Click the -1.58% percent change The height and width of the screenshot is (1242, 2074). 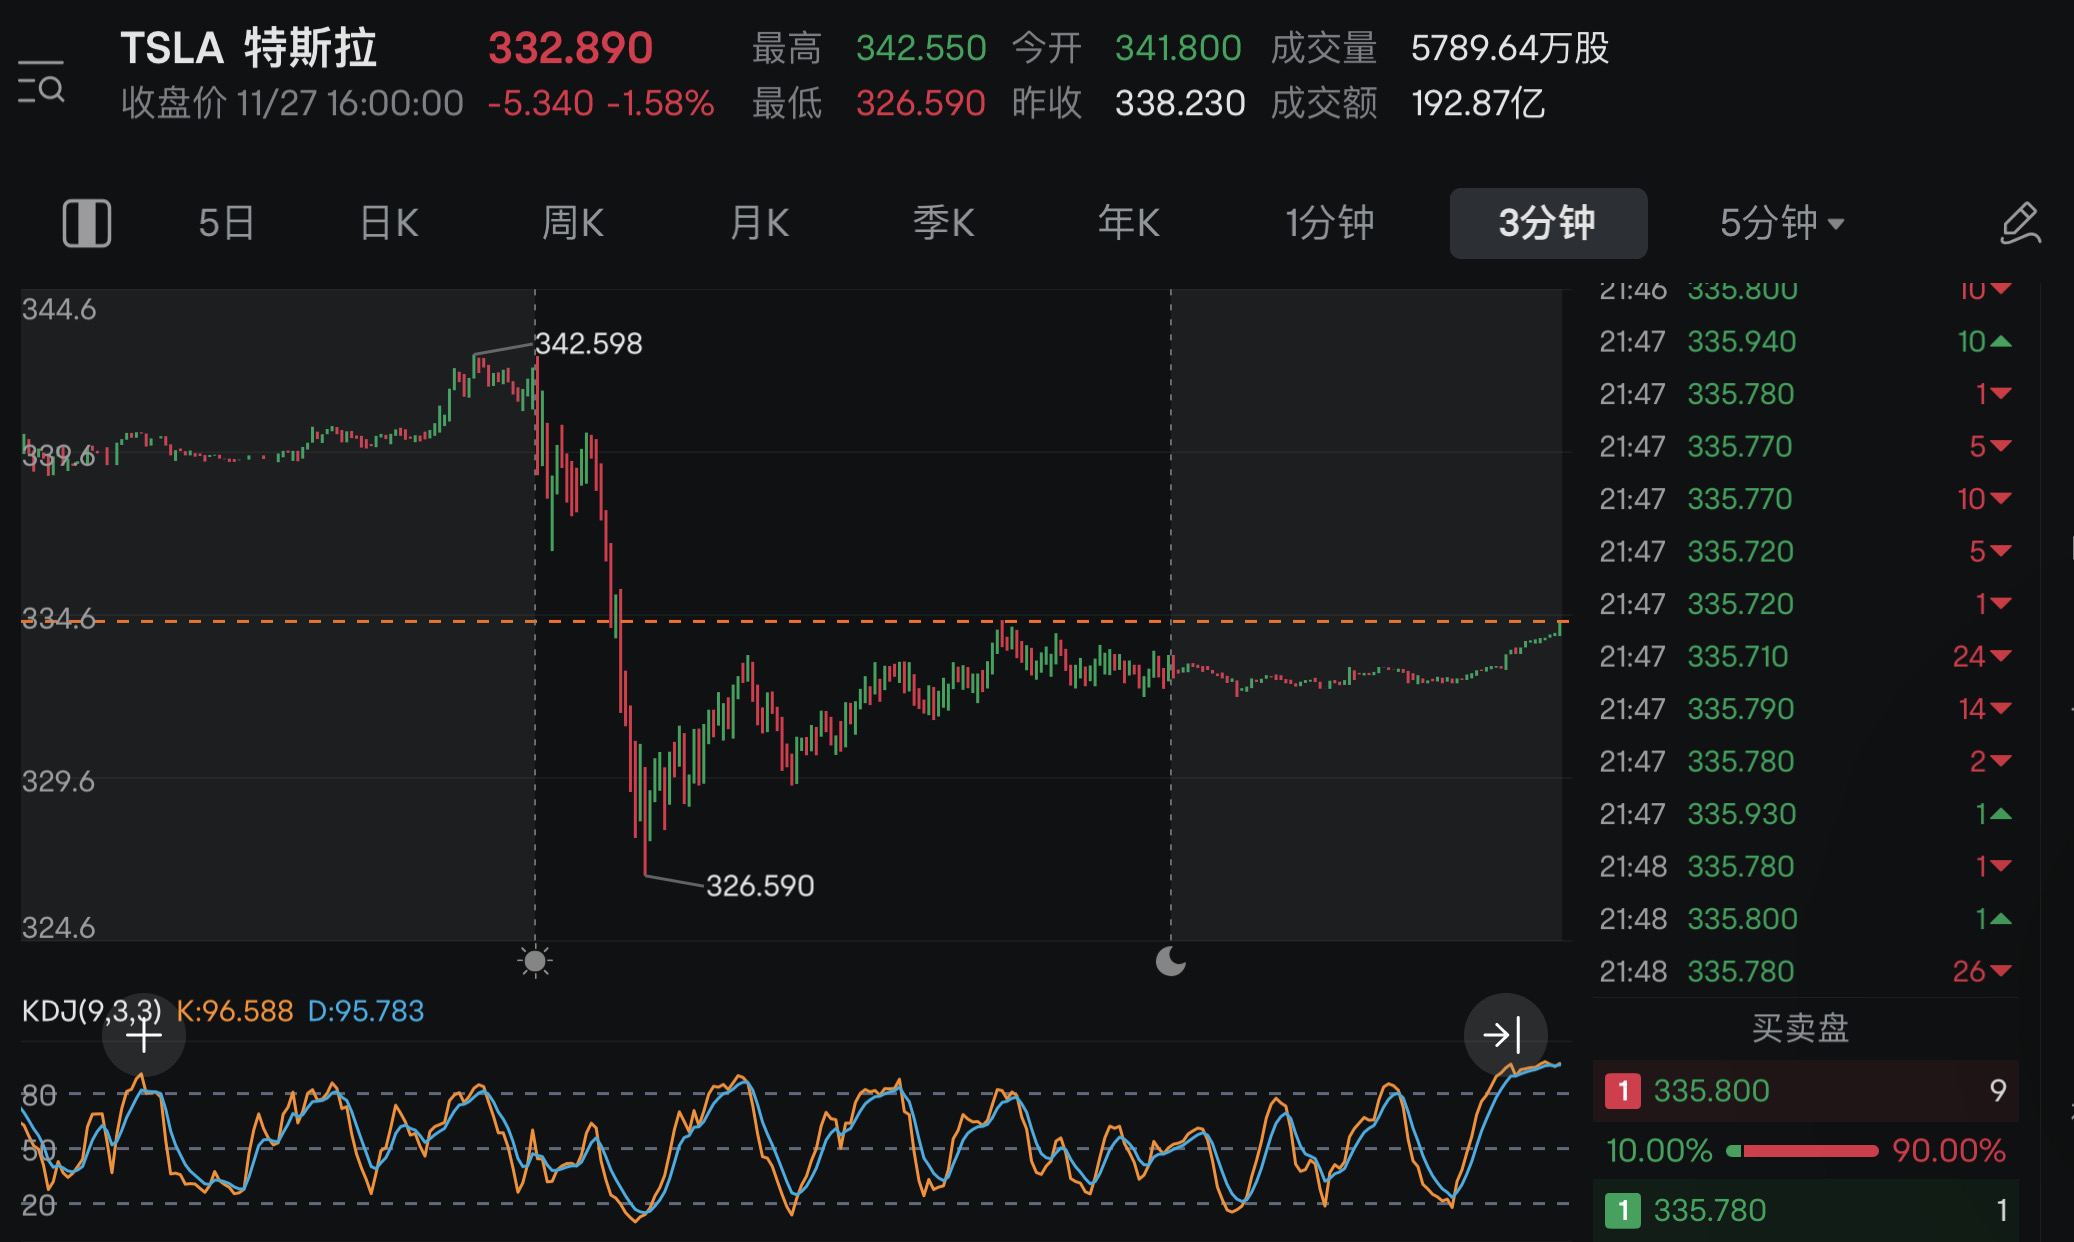pyautogui.click(x=661, y=103)
